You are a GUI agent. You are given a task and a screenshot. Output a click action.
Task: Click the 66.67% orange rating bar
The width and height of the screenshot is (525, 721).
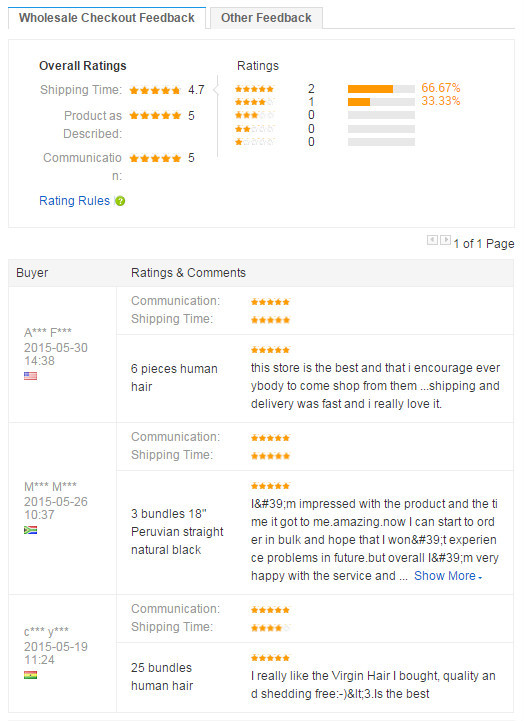[x=370, y=89]
